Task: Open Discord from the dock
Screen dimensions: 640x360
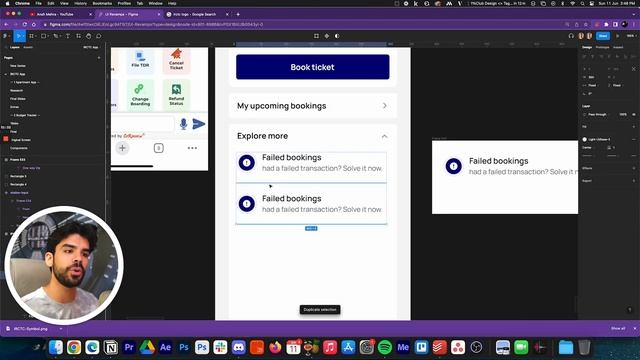Action: click(x=238, y=347)
